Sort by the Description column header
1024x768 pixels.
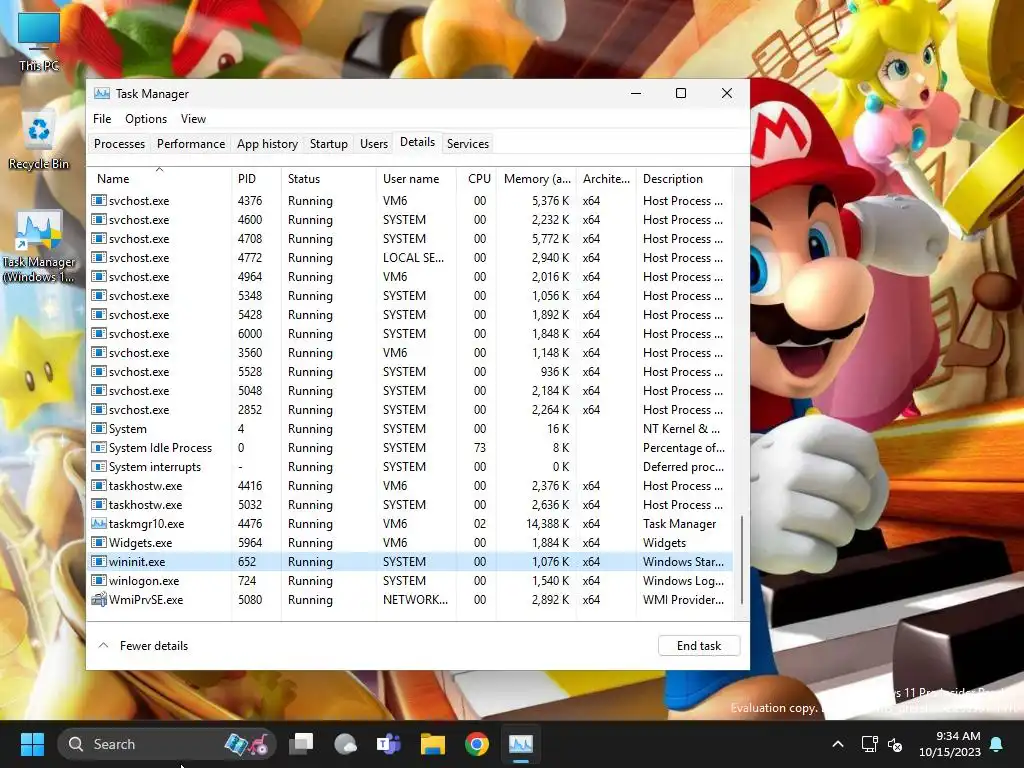click(x=684, y=179)
